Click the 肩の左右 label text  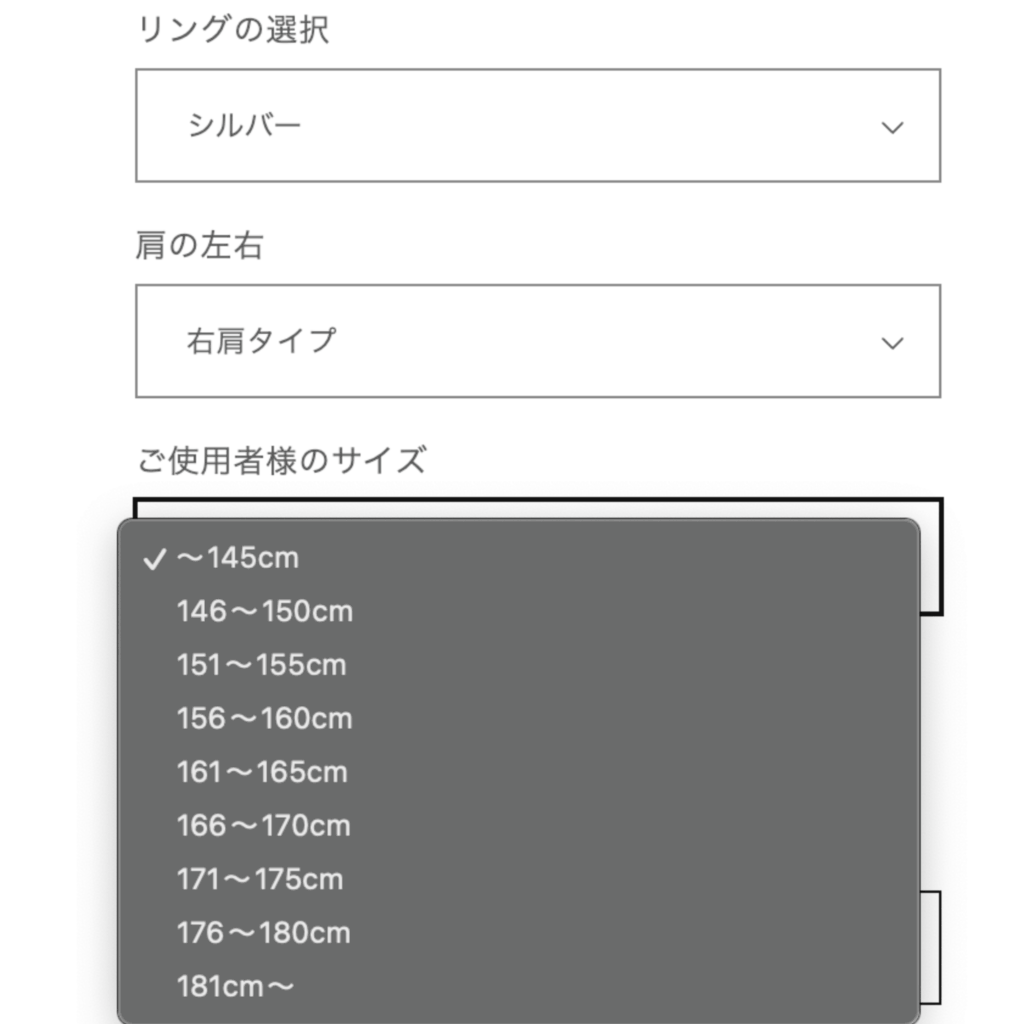[x=199, y=246]
